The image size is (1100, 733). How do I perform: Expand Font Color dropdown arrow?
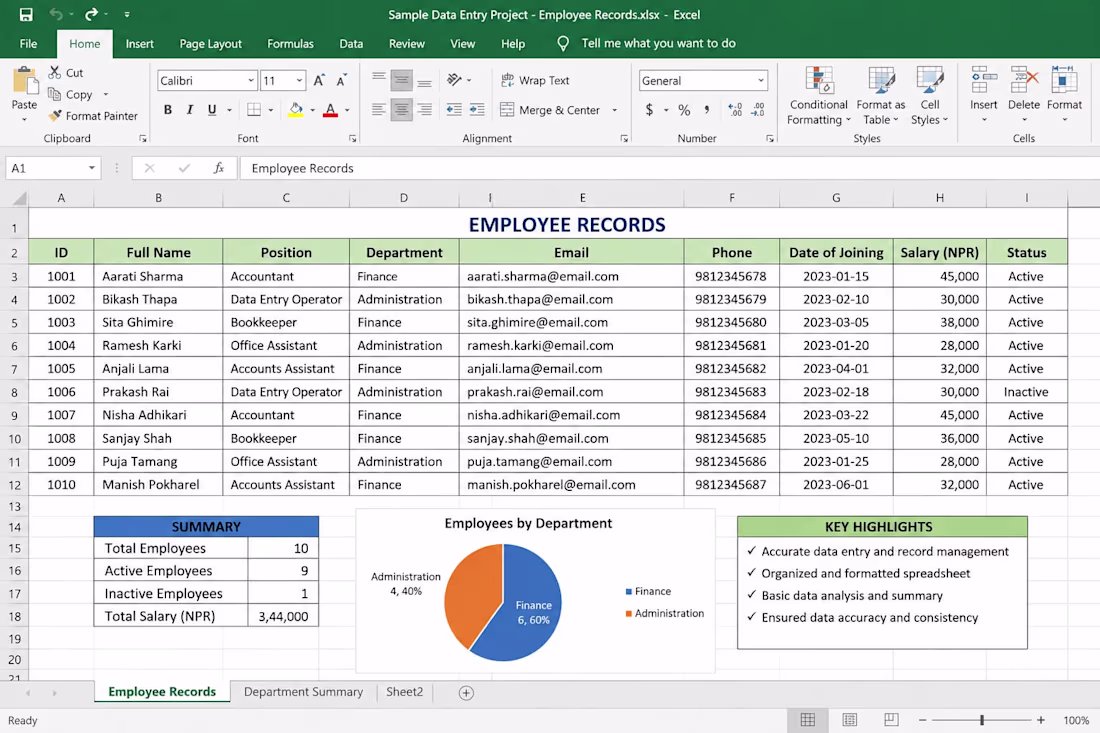pos(347,111)
